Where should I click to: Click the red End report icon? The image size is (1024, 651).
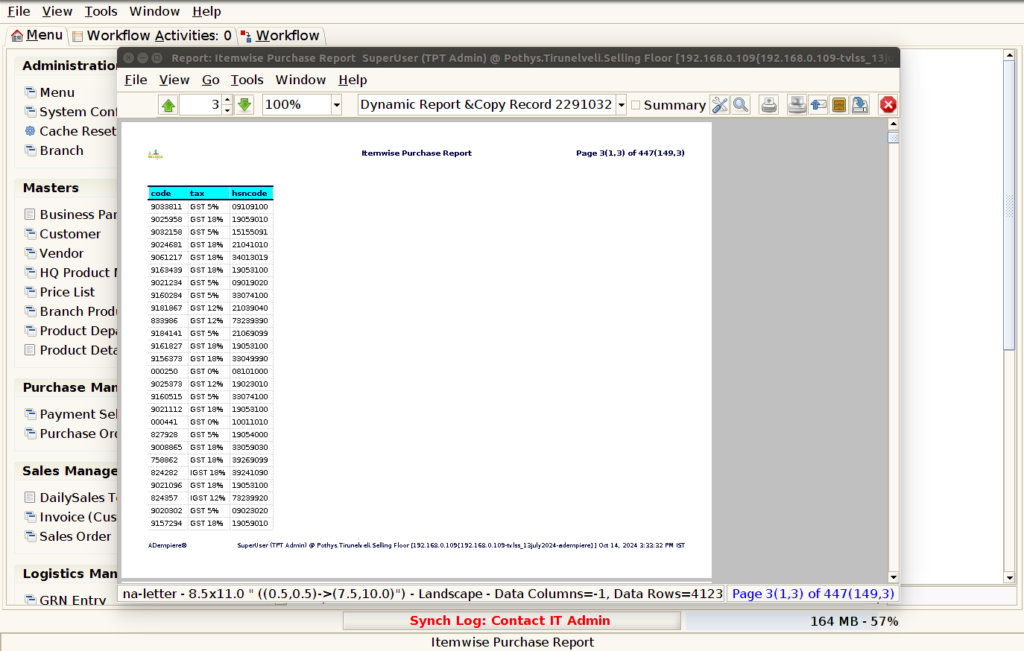888,105
